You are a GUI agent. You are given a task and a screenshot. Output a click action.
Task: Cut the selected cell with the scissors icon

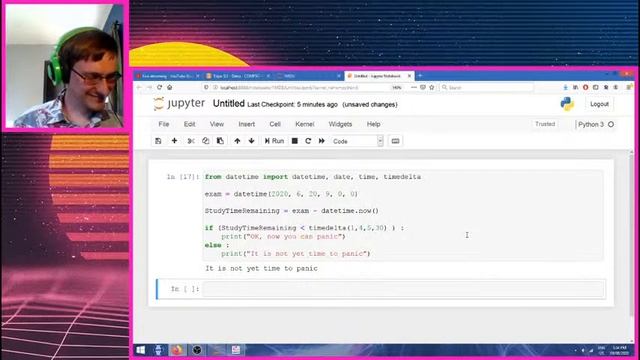(x=191, y=141)
